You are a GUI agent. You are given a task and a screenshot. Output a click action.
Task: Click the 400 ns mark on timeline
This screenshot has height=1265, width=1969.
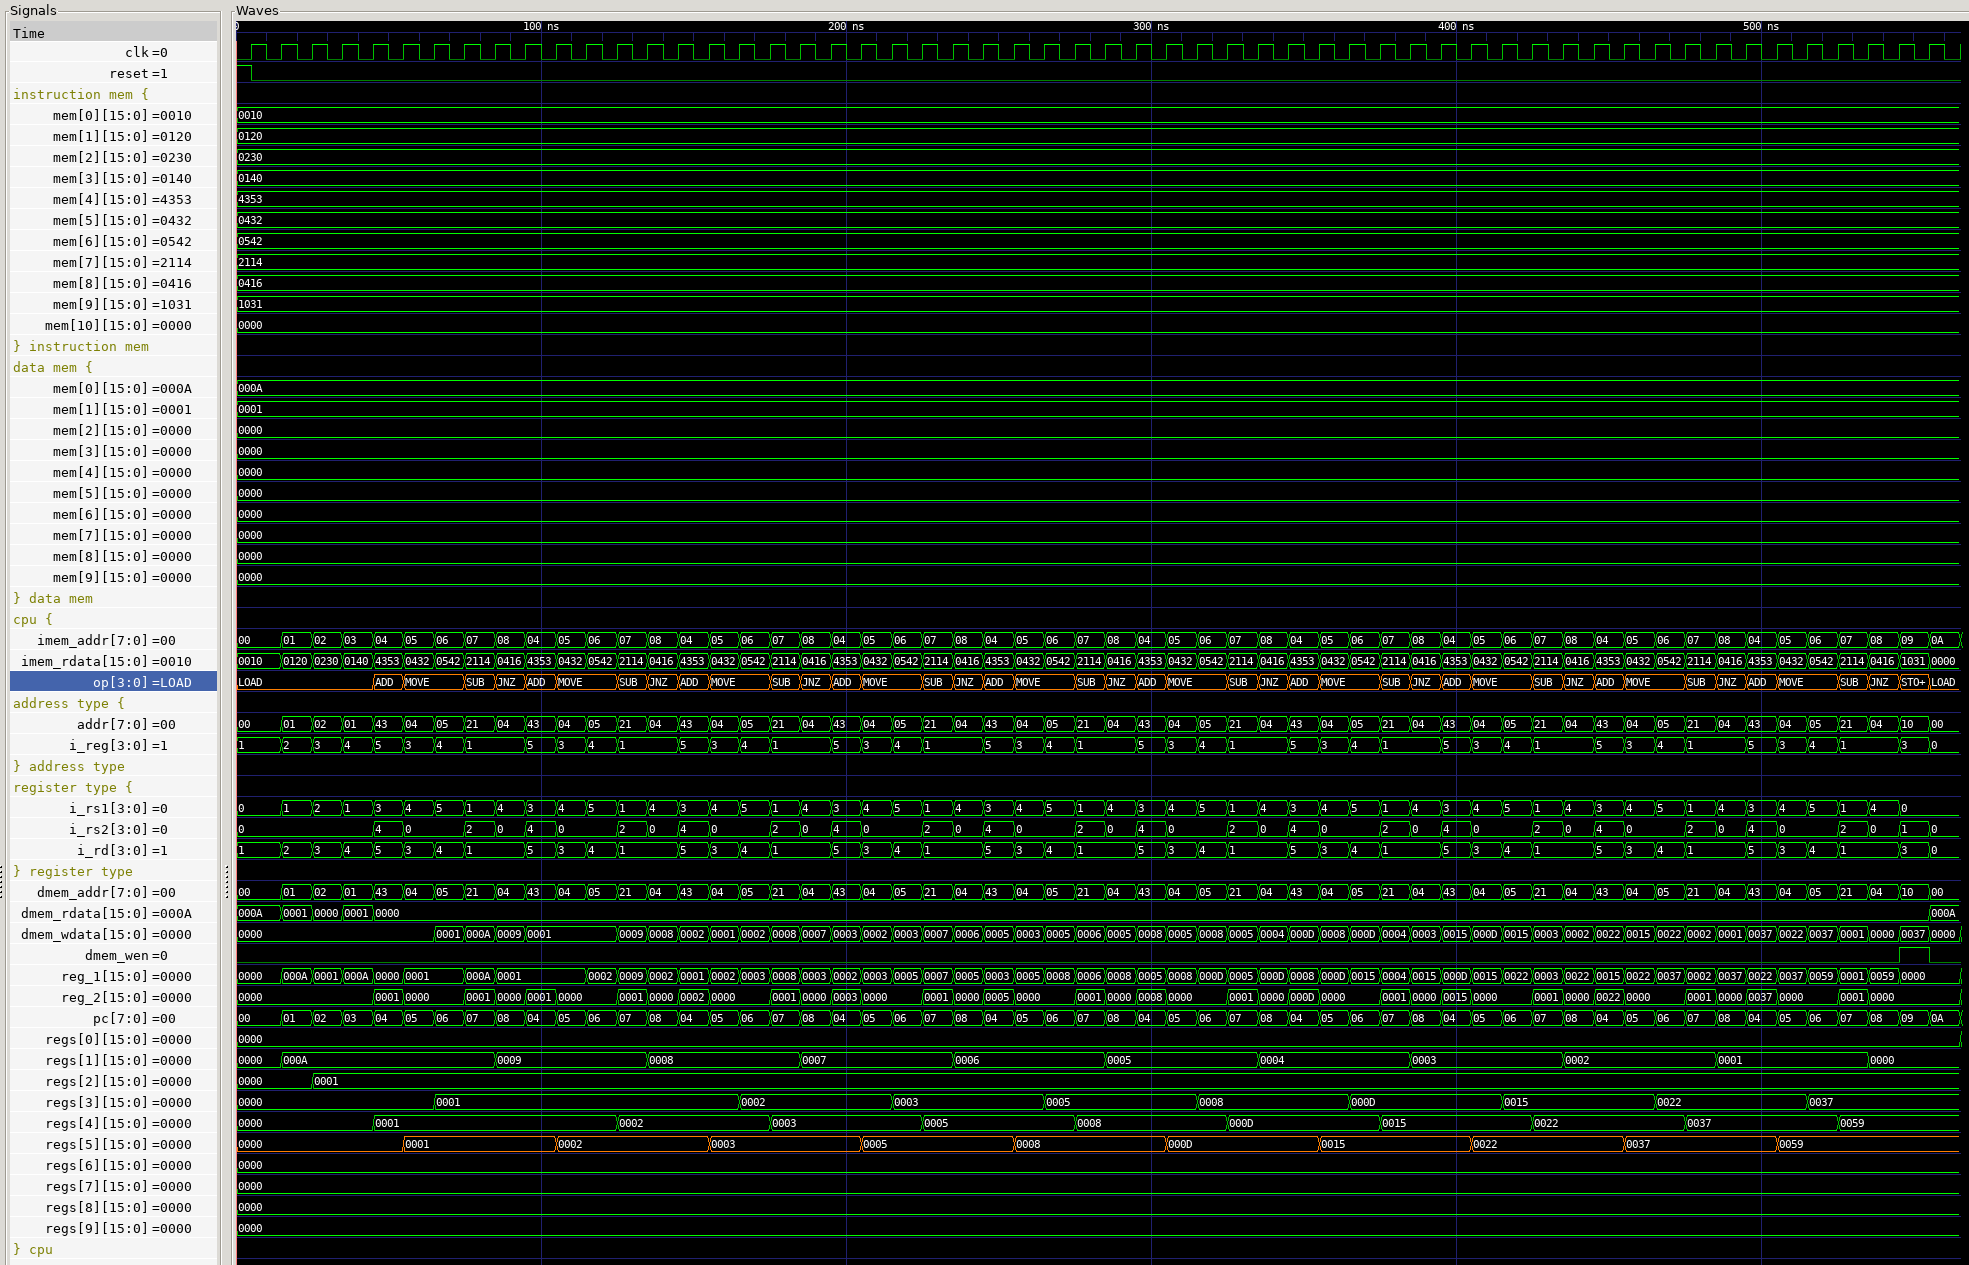tap(1456, 26)
